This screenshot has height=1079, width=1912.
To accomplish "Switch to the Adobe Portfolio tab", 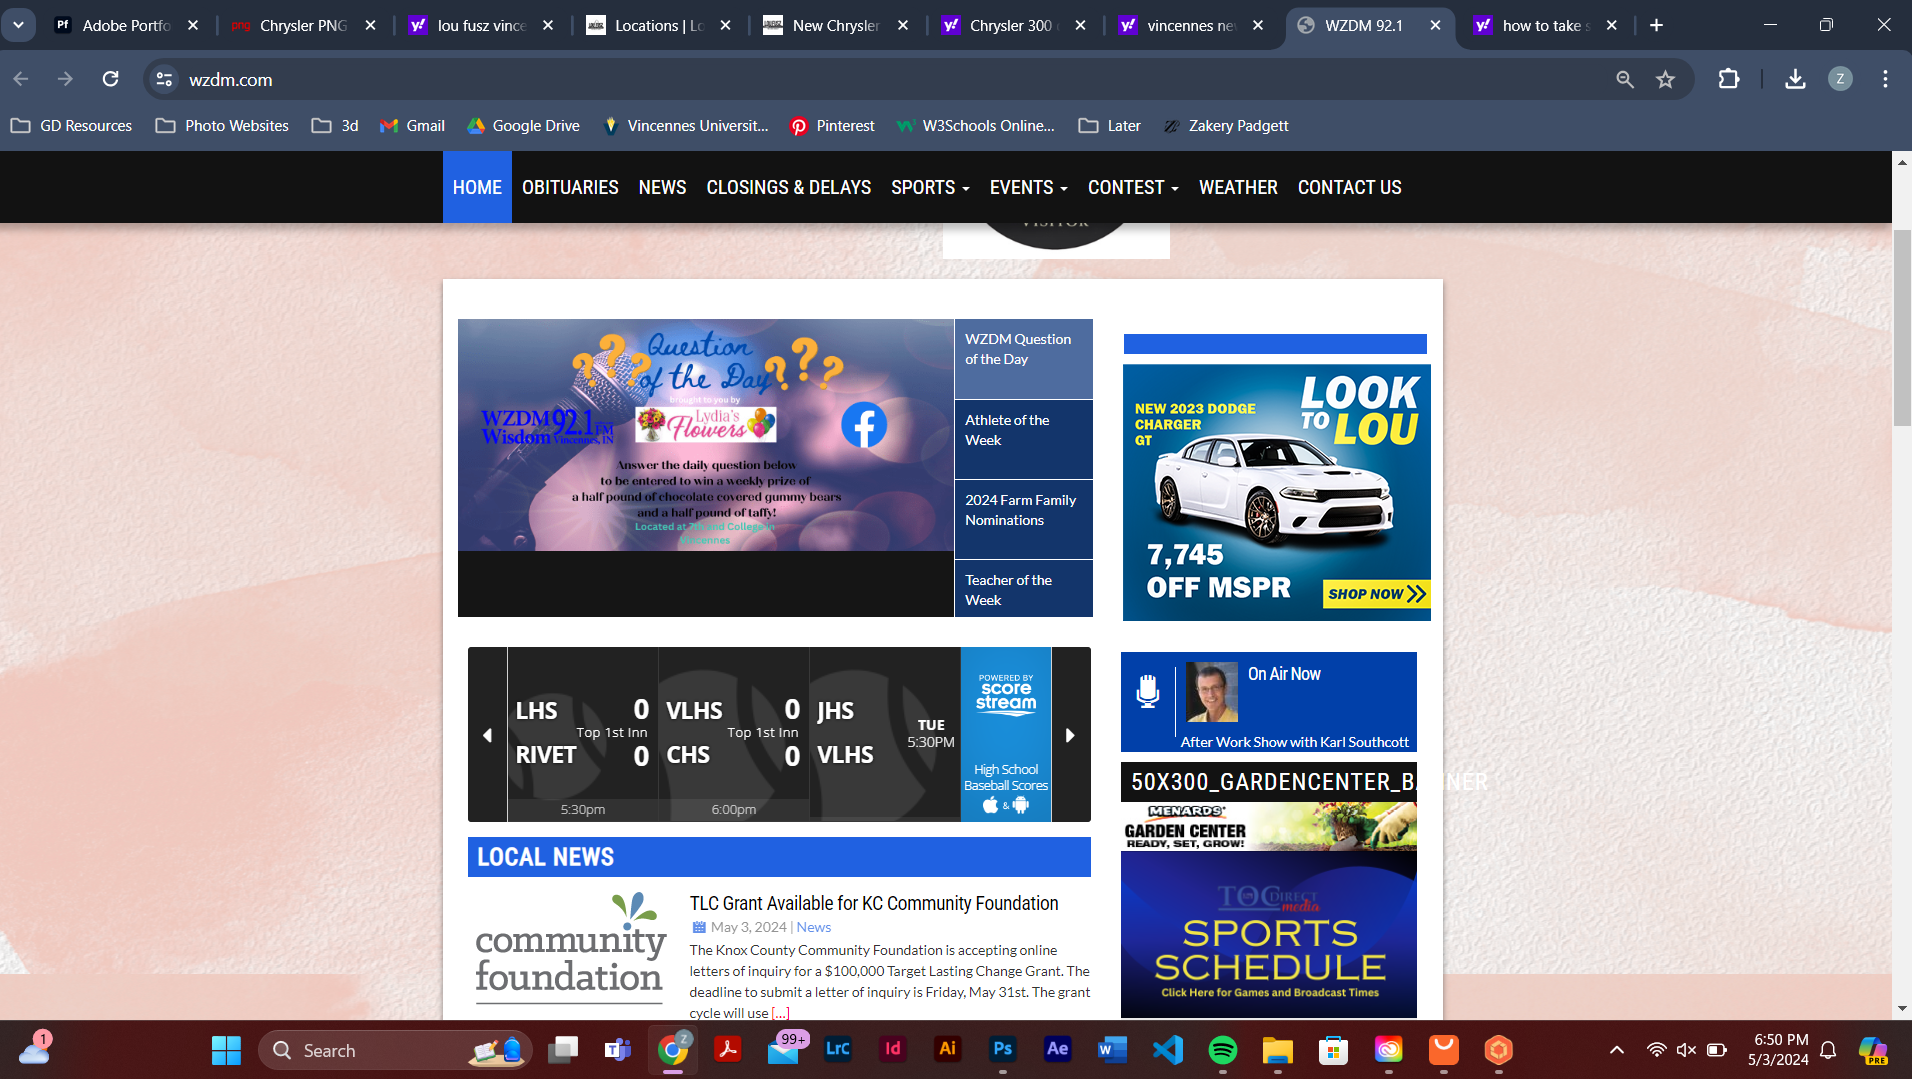I will 126,25.
